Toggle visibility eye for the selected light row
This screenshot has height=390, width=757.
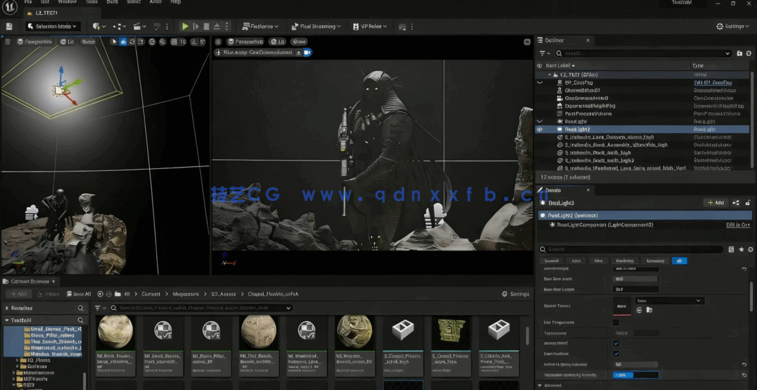pyautogui.click(x=540, y=129)
